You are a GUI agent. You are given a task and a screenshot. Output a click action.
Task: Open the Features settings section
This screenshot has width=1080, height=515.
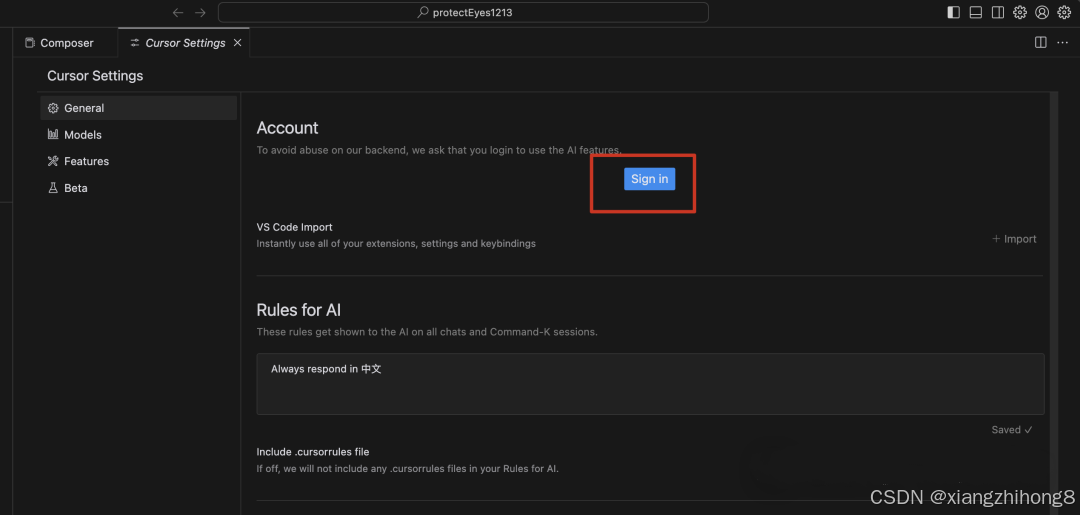pyautogui.click(x=138, y=161)
